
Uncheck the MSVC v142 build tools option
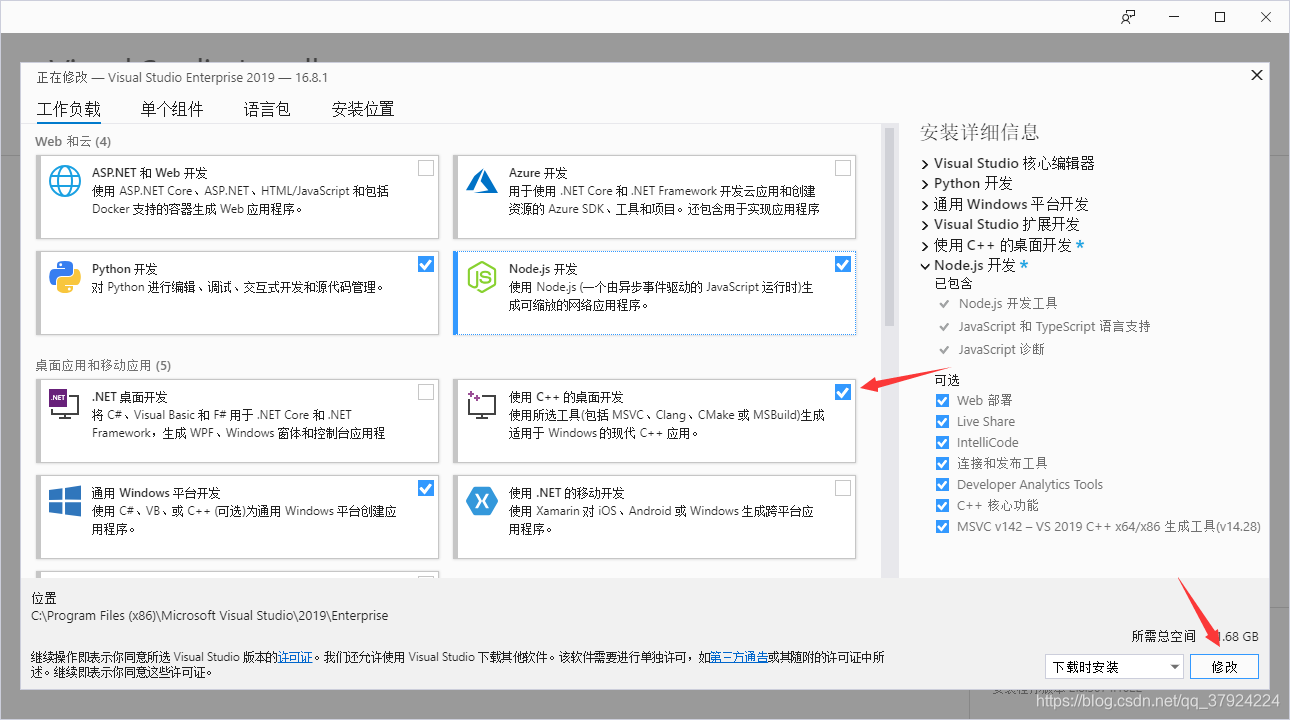click(x=942, y=526)
